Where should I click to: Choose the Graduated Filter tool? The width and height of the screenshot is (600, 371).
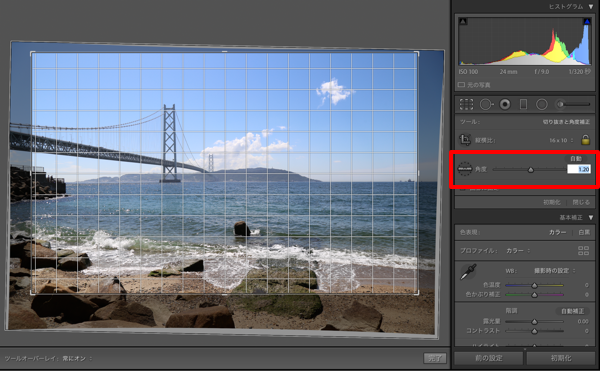[x=523, y=104]
